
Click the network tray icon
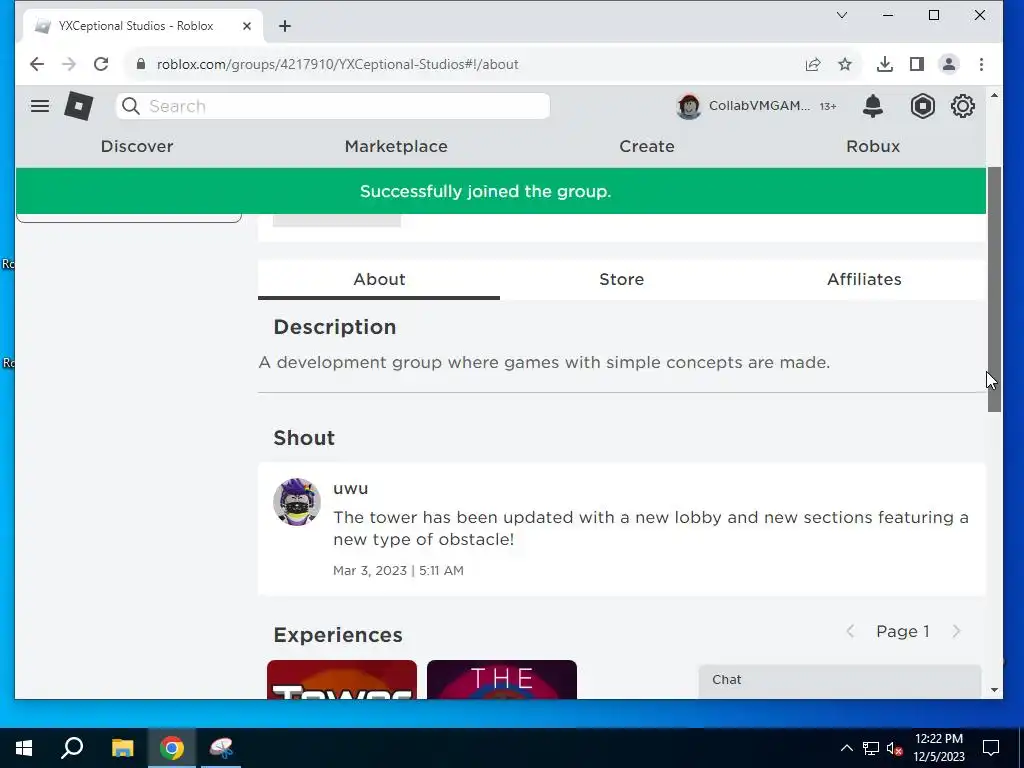point(871,748)
